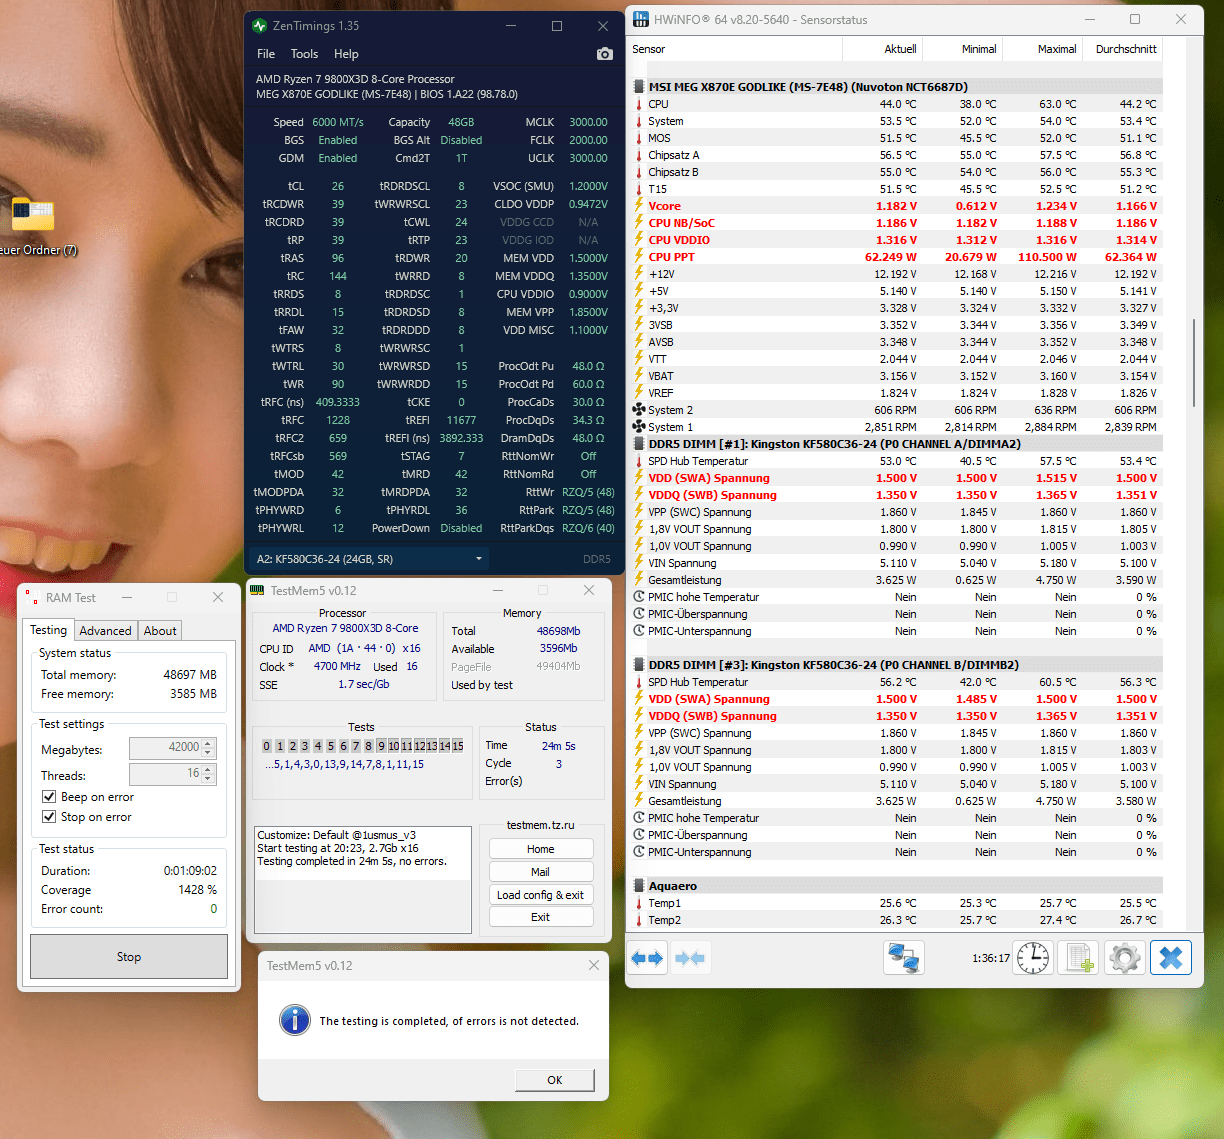
Task: Click the HWiNFO expand-columns blue arrows icon
Action: [x=647, y=958]
